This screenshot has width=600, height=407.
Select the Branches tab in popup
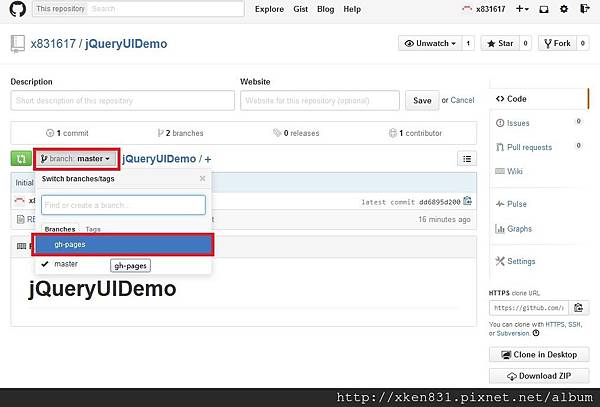pyautogui.click(x=60, y=229)
